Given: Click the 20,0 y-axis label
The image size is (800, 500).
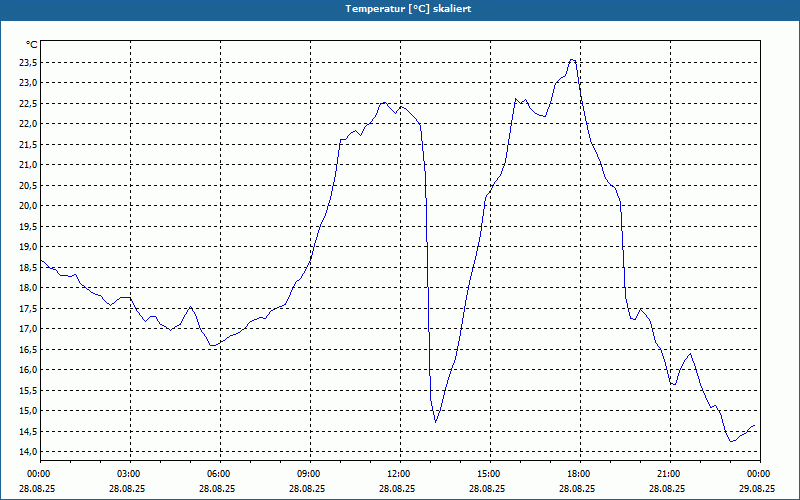Looking at the screenshot, I should 29,206.
